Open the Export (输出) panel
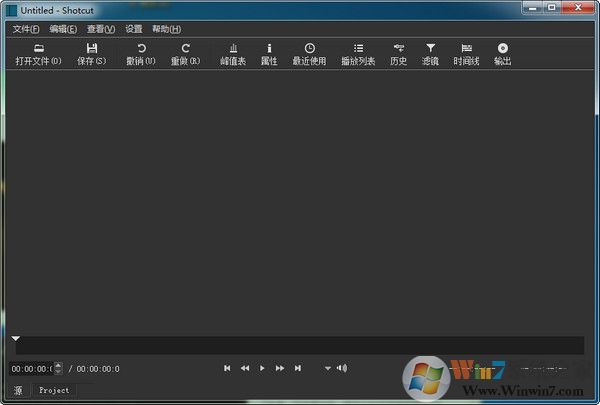 pos(502,49)
